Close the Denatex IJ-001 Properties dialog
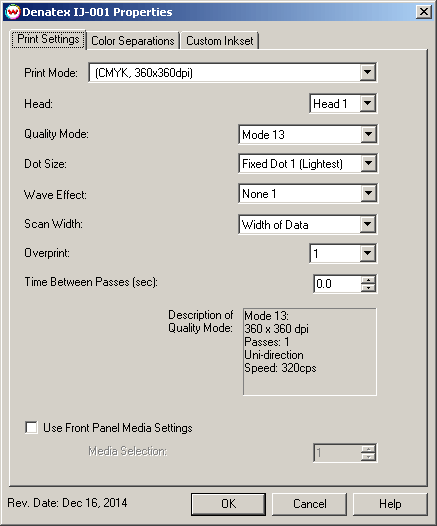The height and width of the screenshot is (526, 437). (x=424, y=12)
